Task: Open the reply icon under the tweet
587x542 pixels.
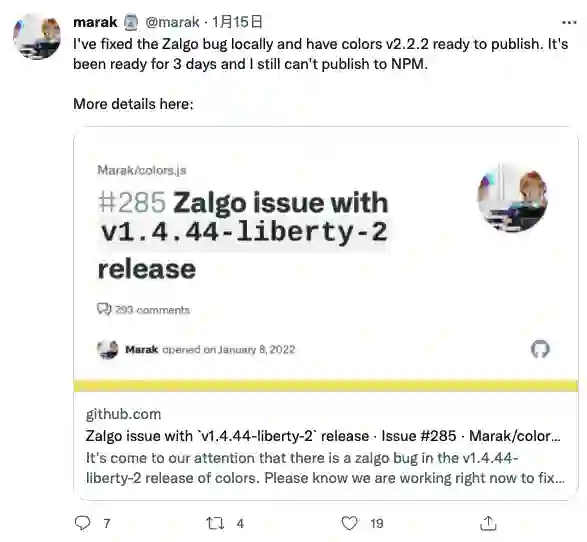Action: click(x=82, y=523)
